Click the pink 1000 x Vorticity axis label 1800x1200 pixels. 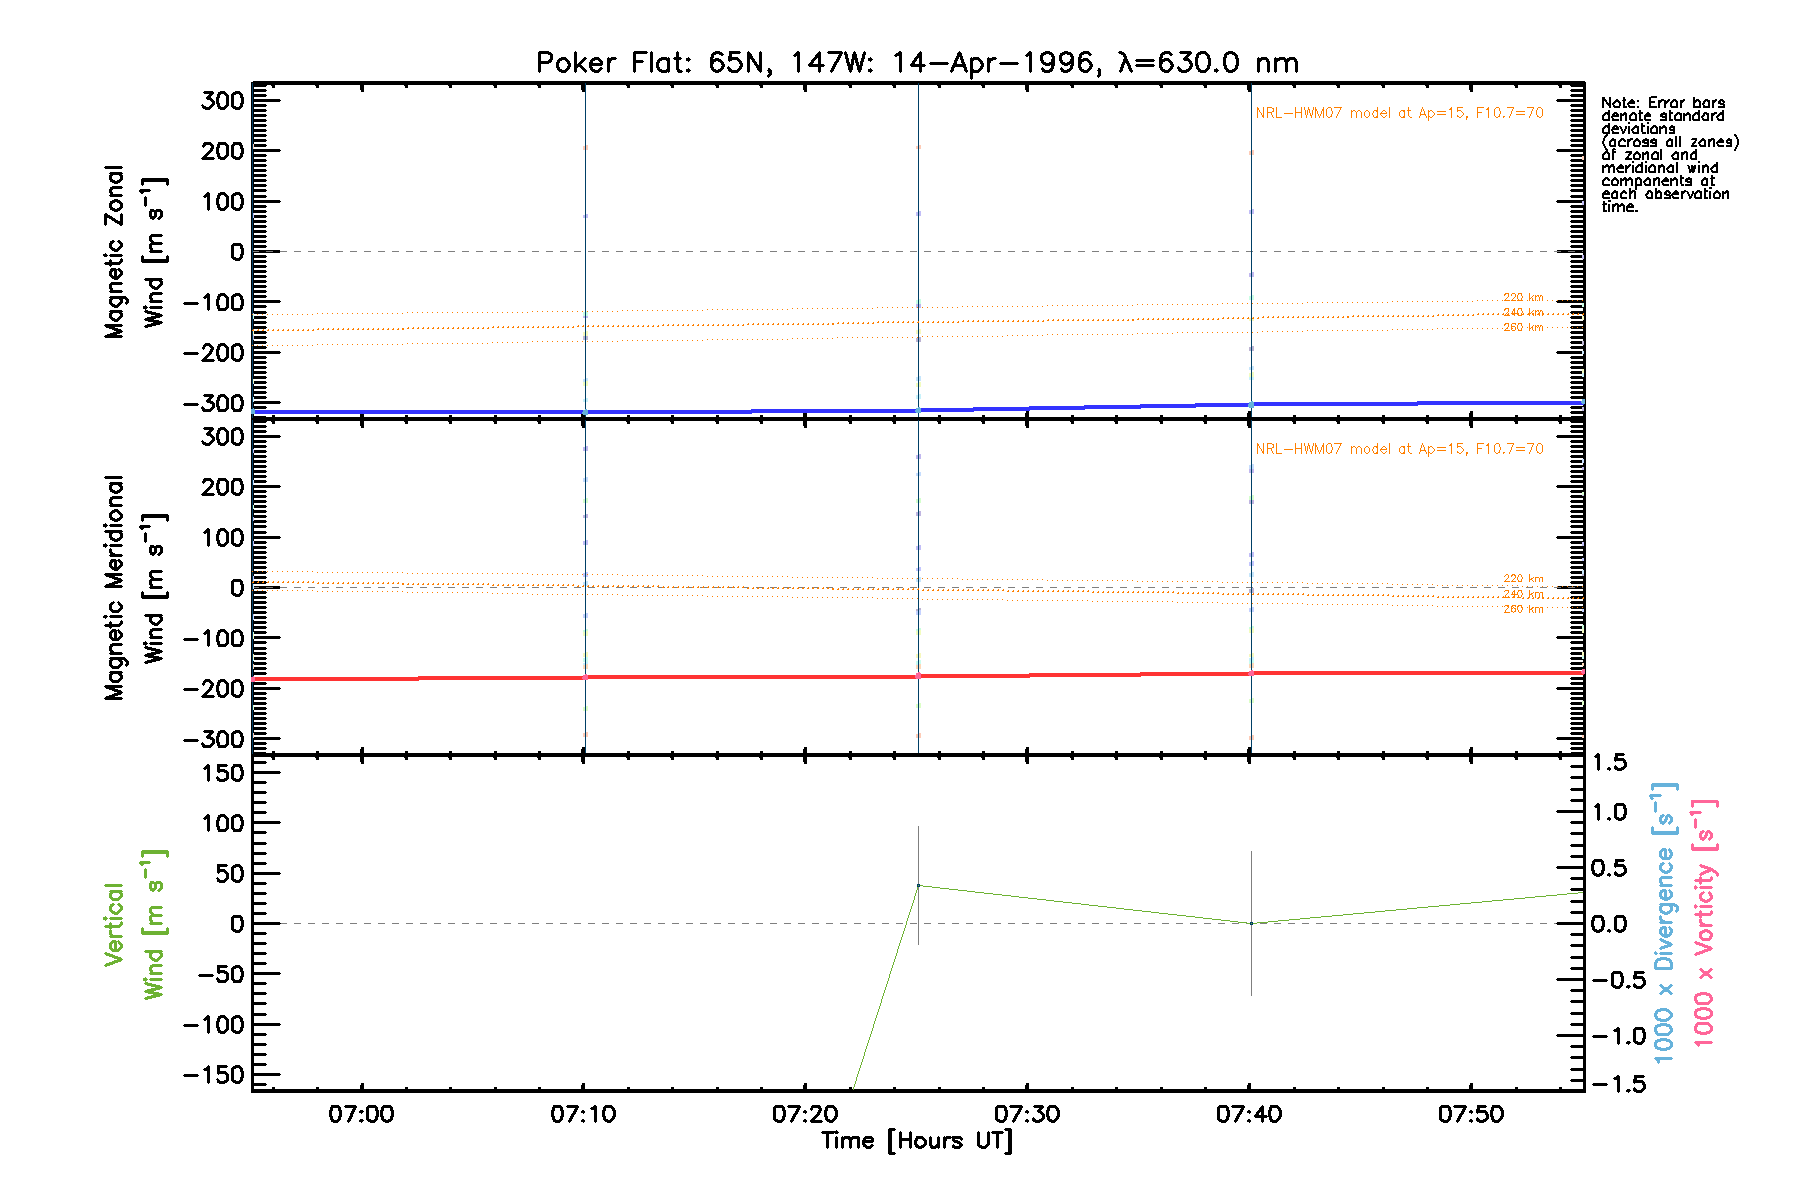(x=1704, y=922)
